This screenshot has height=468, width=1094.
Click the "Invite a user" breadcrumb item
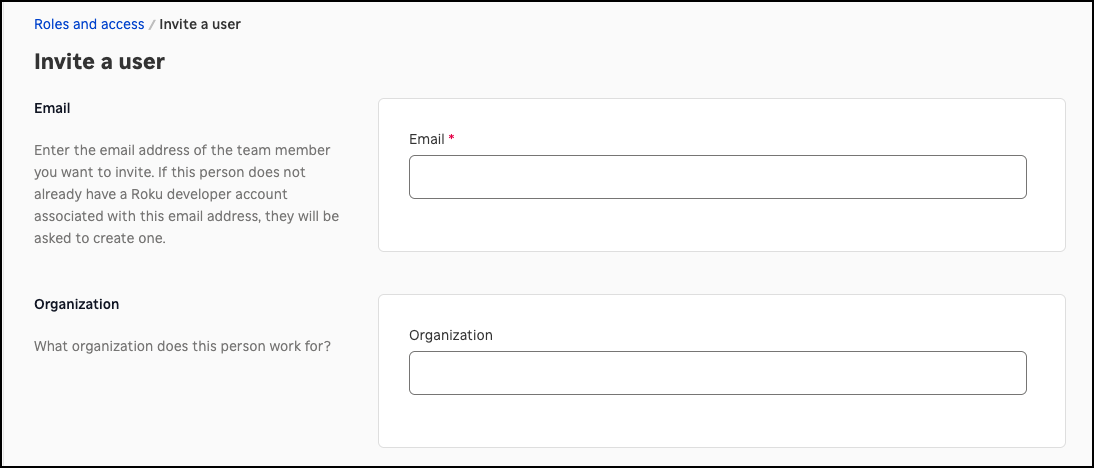point(200,24)
